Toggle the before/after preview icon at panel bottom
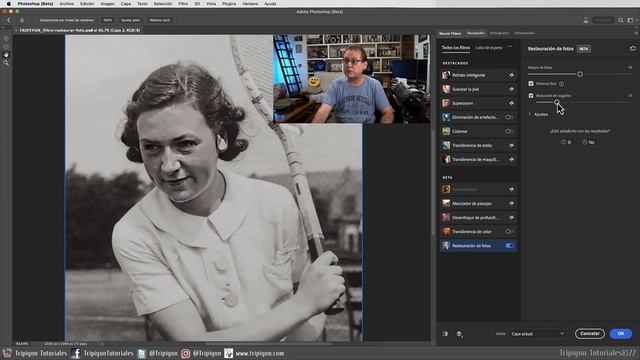This screenshot has height=360, width=640. [445, 333]
